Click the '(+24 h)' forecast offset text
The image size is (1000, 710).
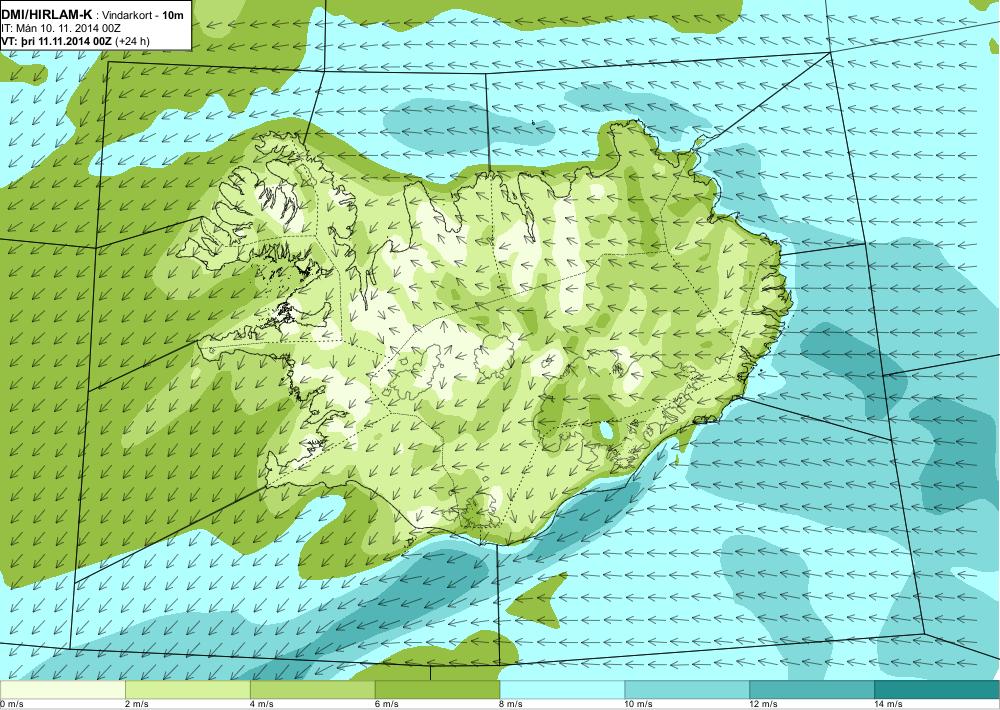pyautogui.click(x=133, y=41)
